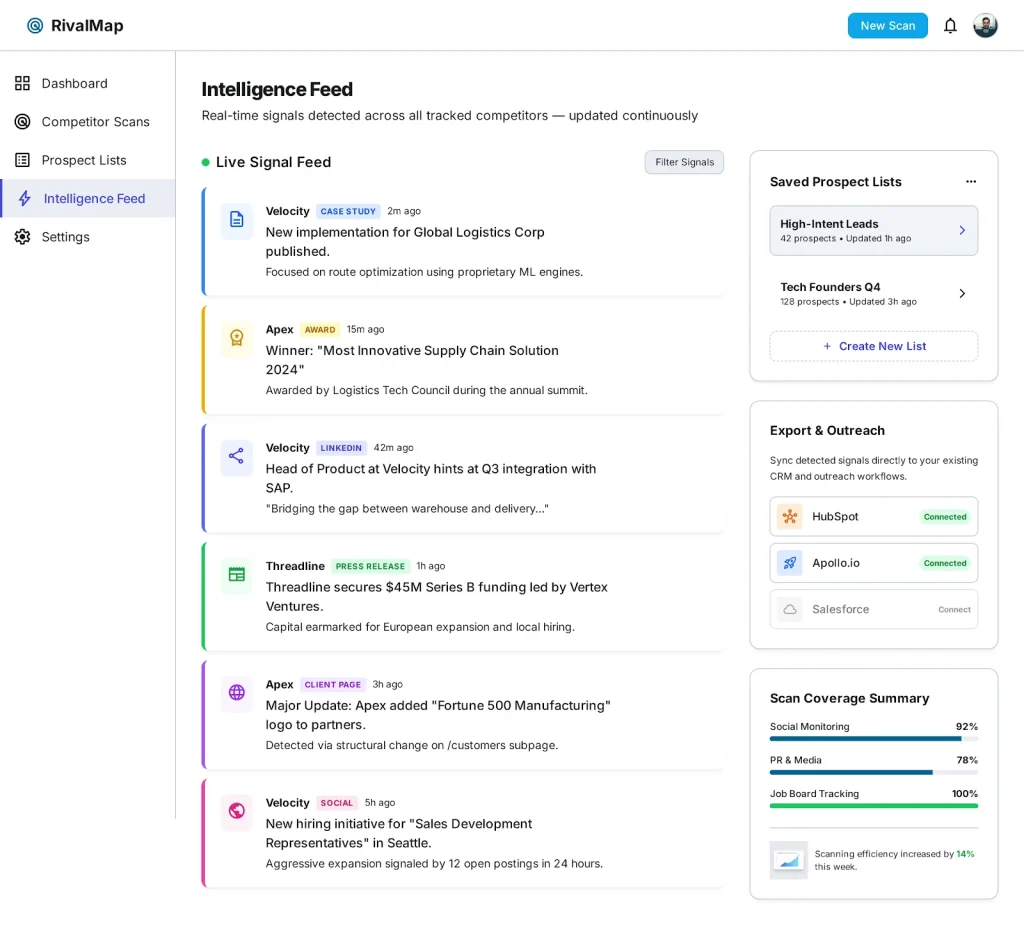This screenshot has width=1024, height=925.
Task: Go to Dashboard in sidebar
Action: pyautogui.click(x=88, y=83)
